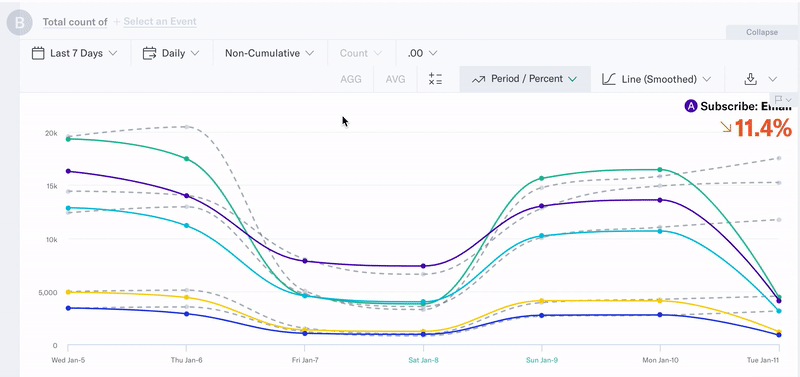800x377 pixels.
Task: Click dark blue line point at Thu Jan-6
Action: [186, 314]
